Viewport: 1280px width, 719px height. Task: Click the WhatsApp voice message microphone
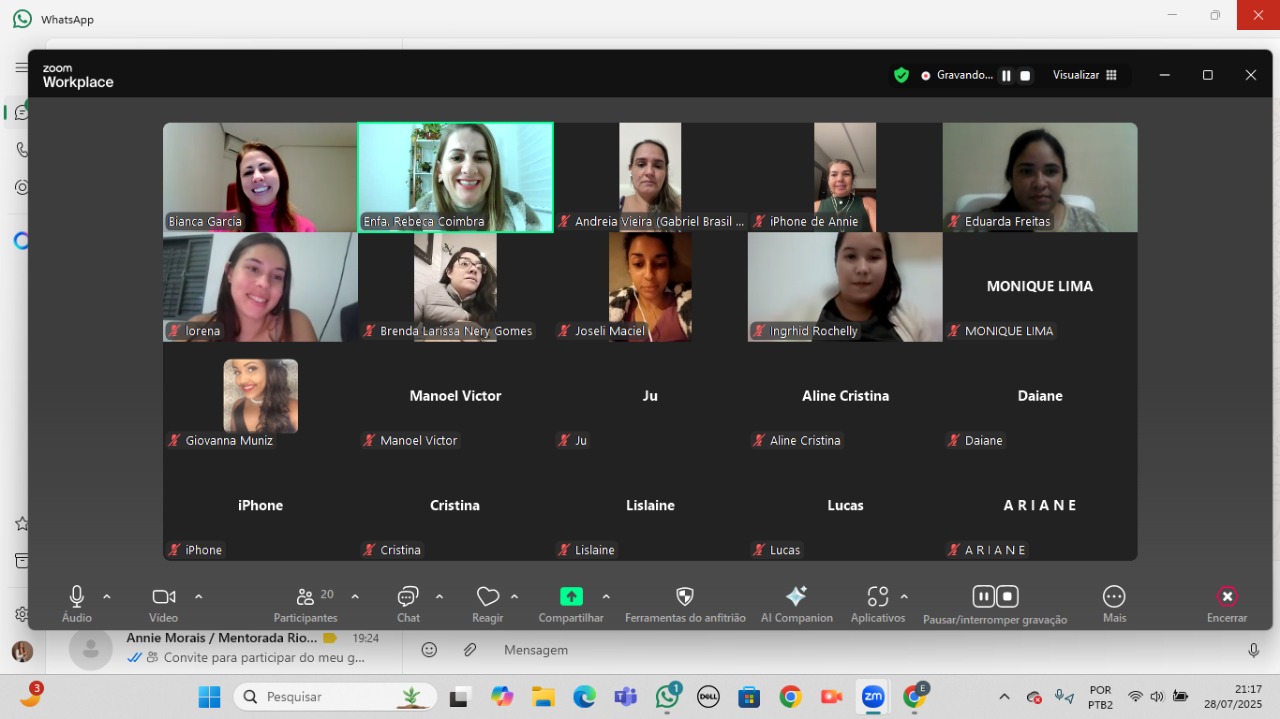pos(1254,650)
